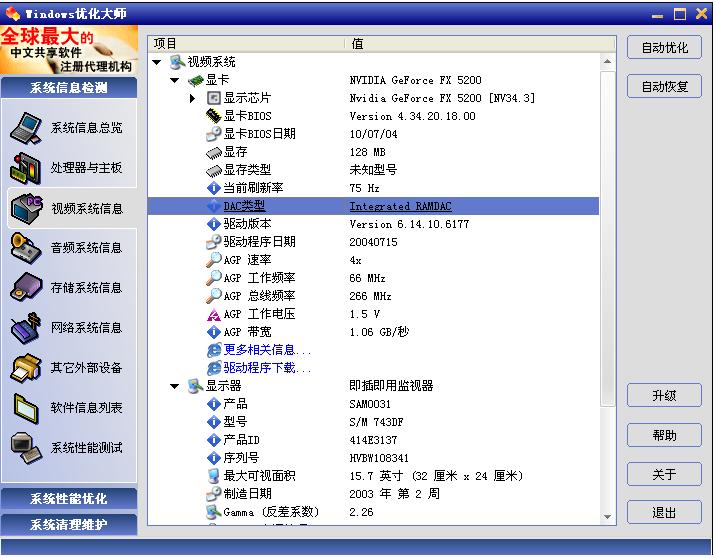Click the 退出 button
The width and height of the screenshot is (716, 558).
tap(664, 512)
